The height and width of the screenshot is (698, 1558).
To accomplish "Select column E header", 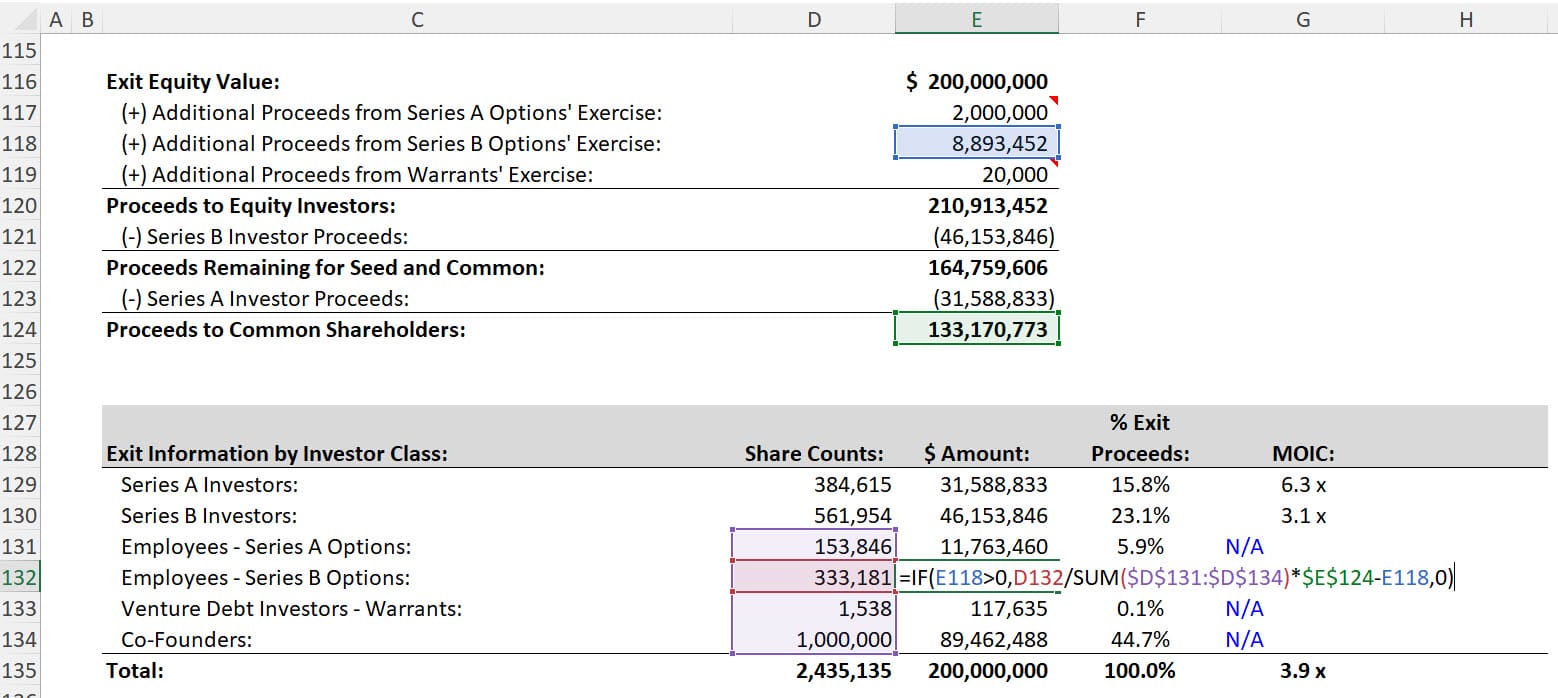I will coord(976,19).
